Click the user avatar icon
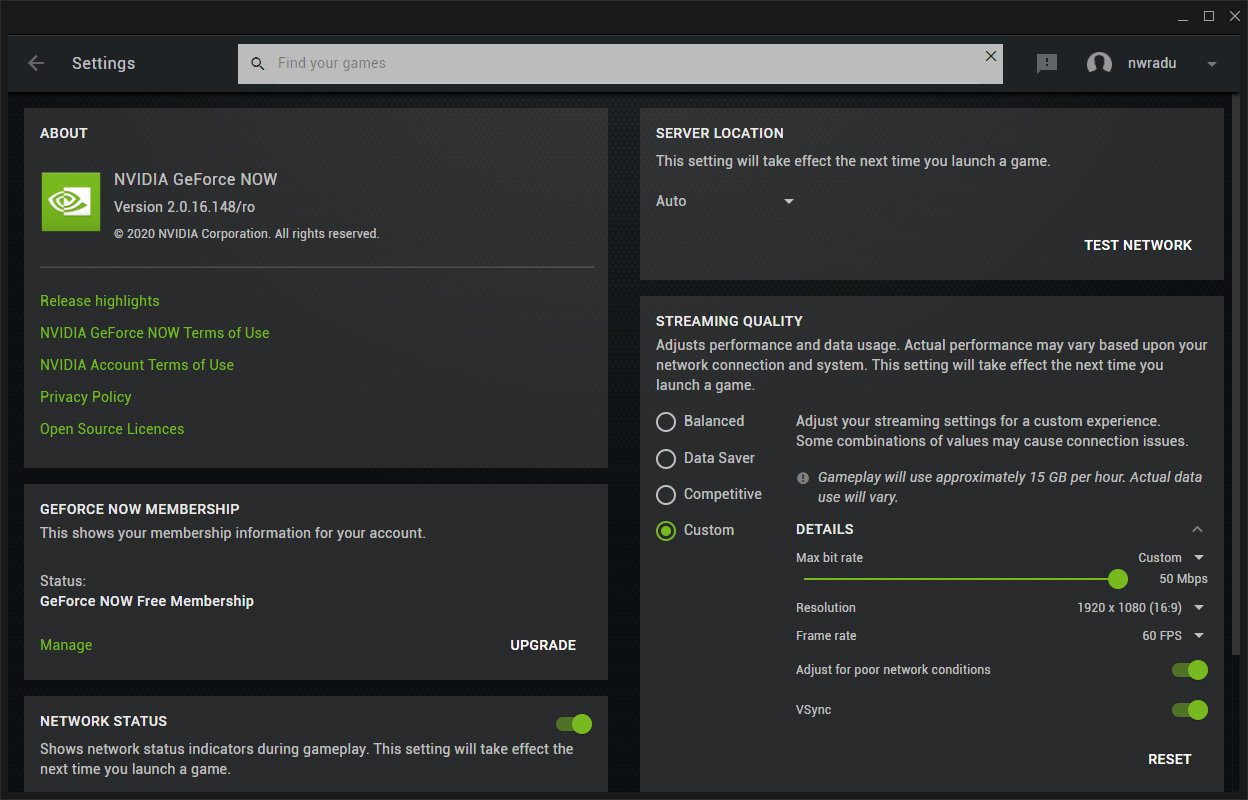The image size is (1248, 800). point(1099,63)
